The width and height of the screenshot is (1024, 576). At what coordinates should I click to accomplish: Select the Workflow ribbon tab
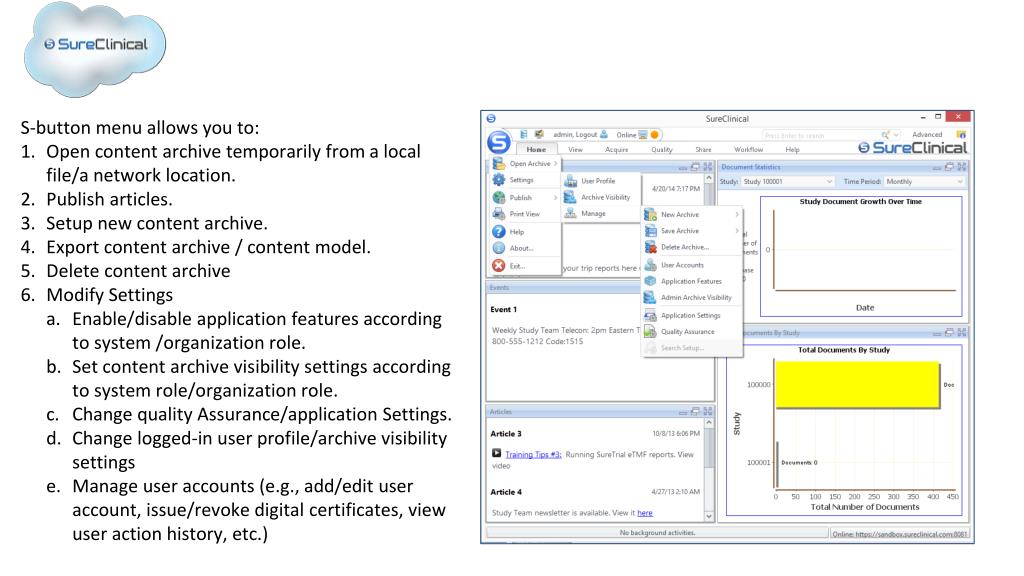click(748, 150)
